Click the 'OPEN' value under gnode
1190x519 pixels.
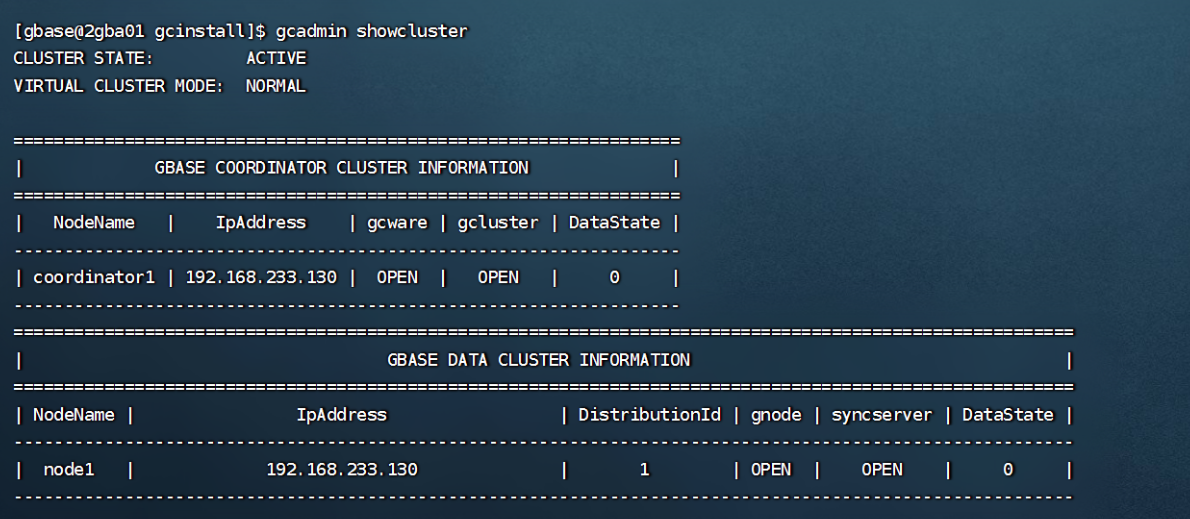click(771, 470)
